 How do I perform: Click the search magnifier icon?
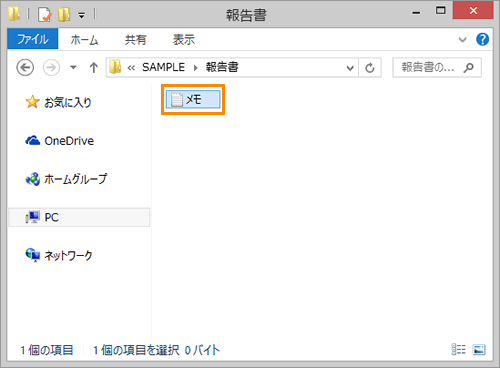468,68
